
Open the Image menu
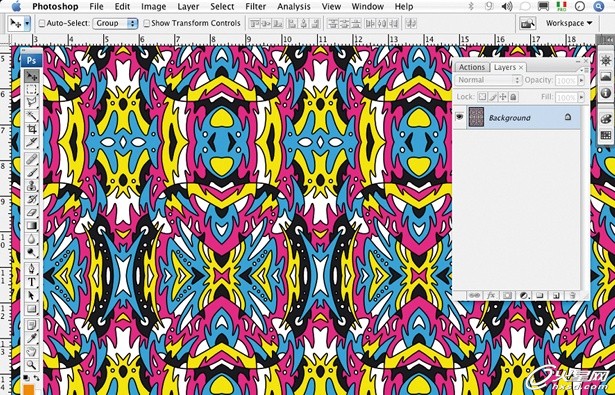(x=153, y=7)
